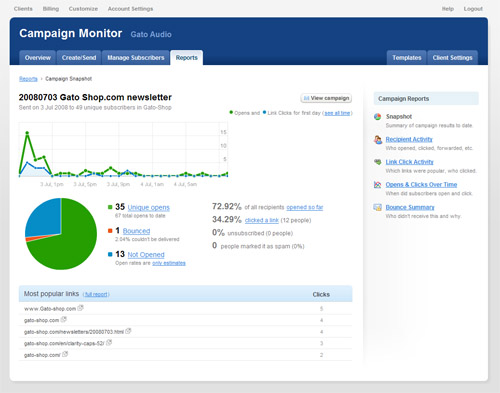Click the opens and clicks line chart
500x393 pixels.
tap(123, 149)
